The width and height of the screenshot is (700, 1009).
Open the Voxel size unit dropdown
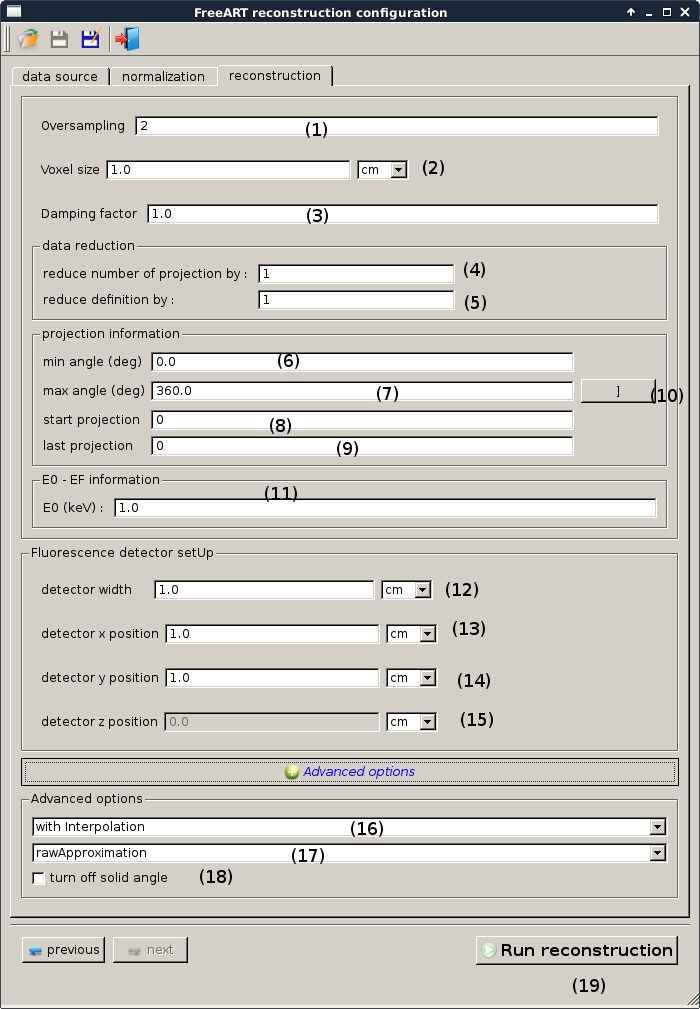pos(383,170)
